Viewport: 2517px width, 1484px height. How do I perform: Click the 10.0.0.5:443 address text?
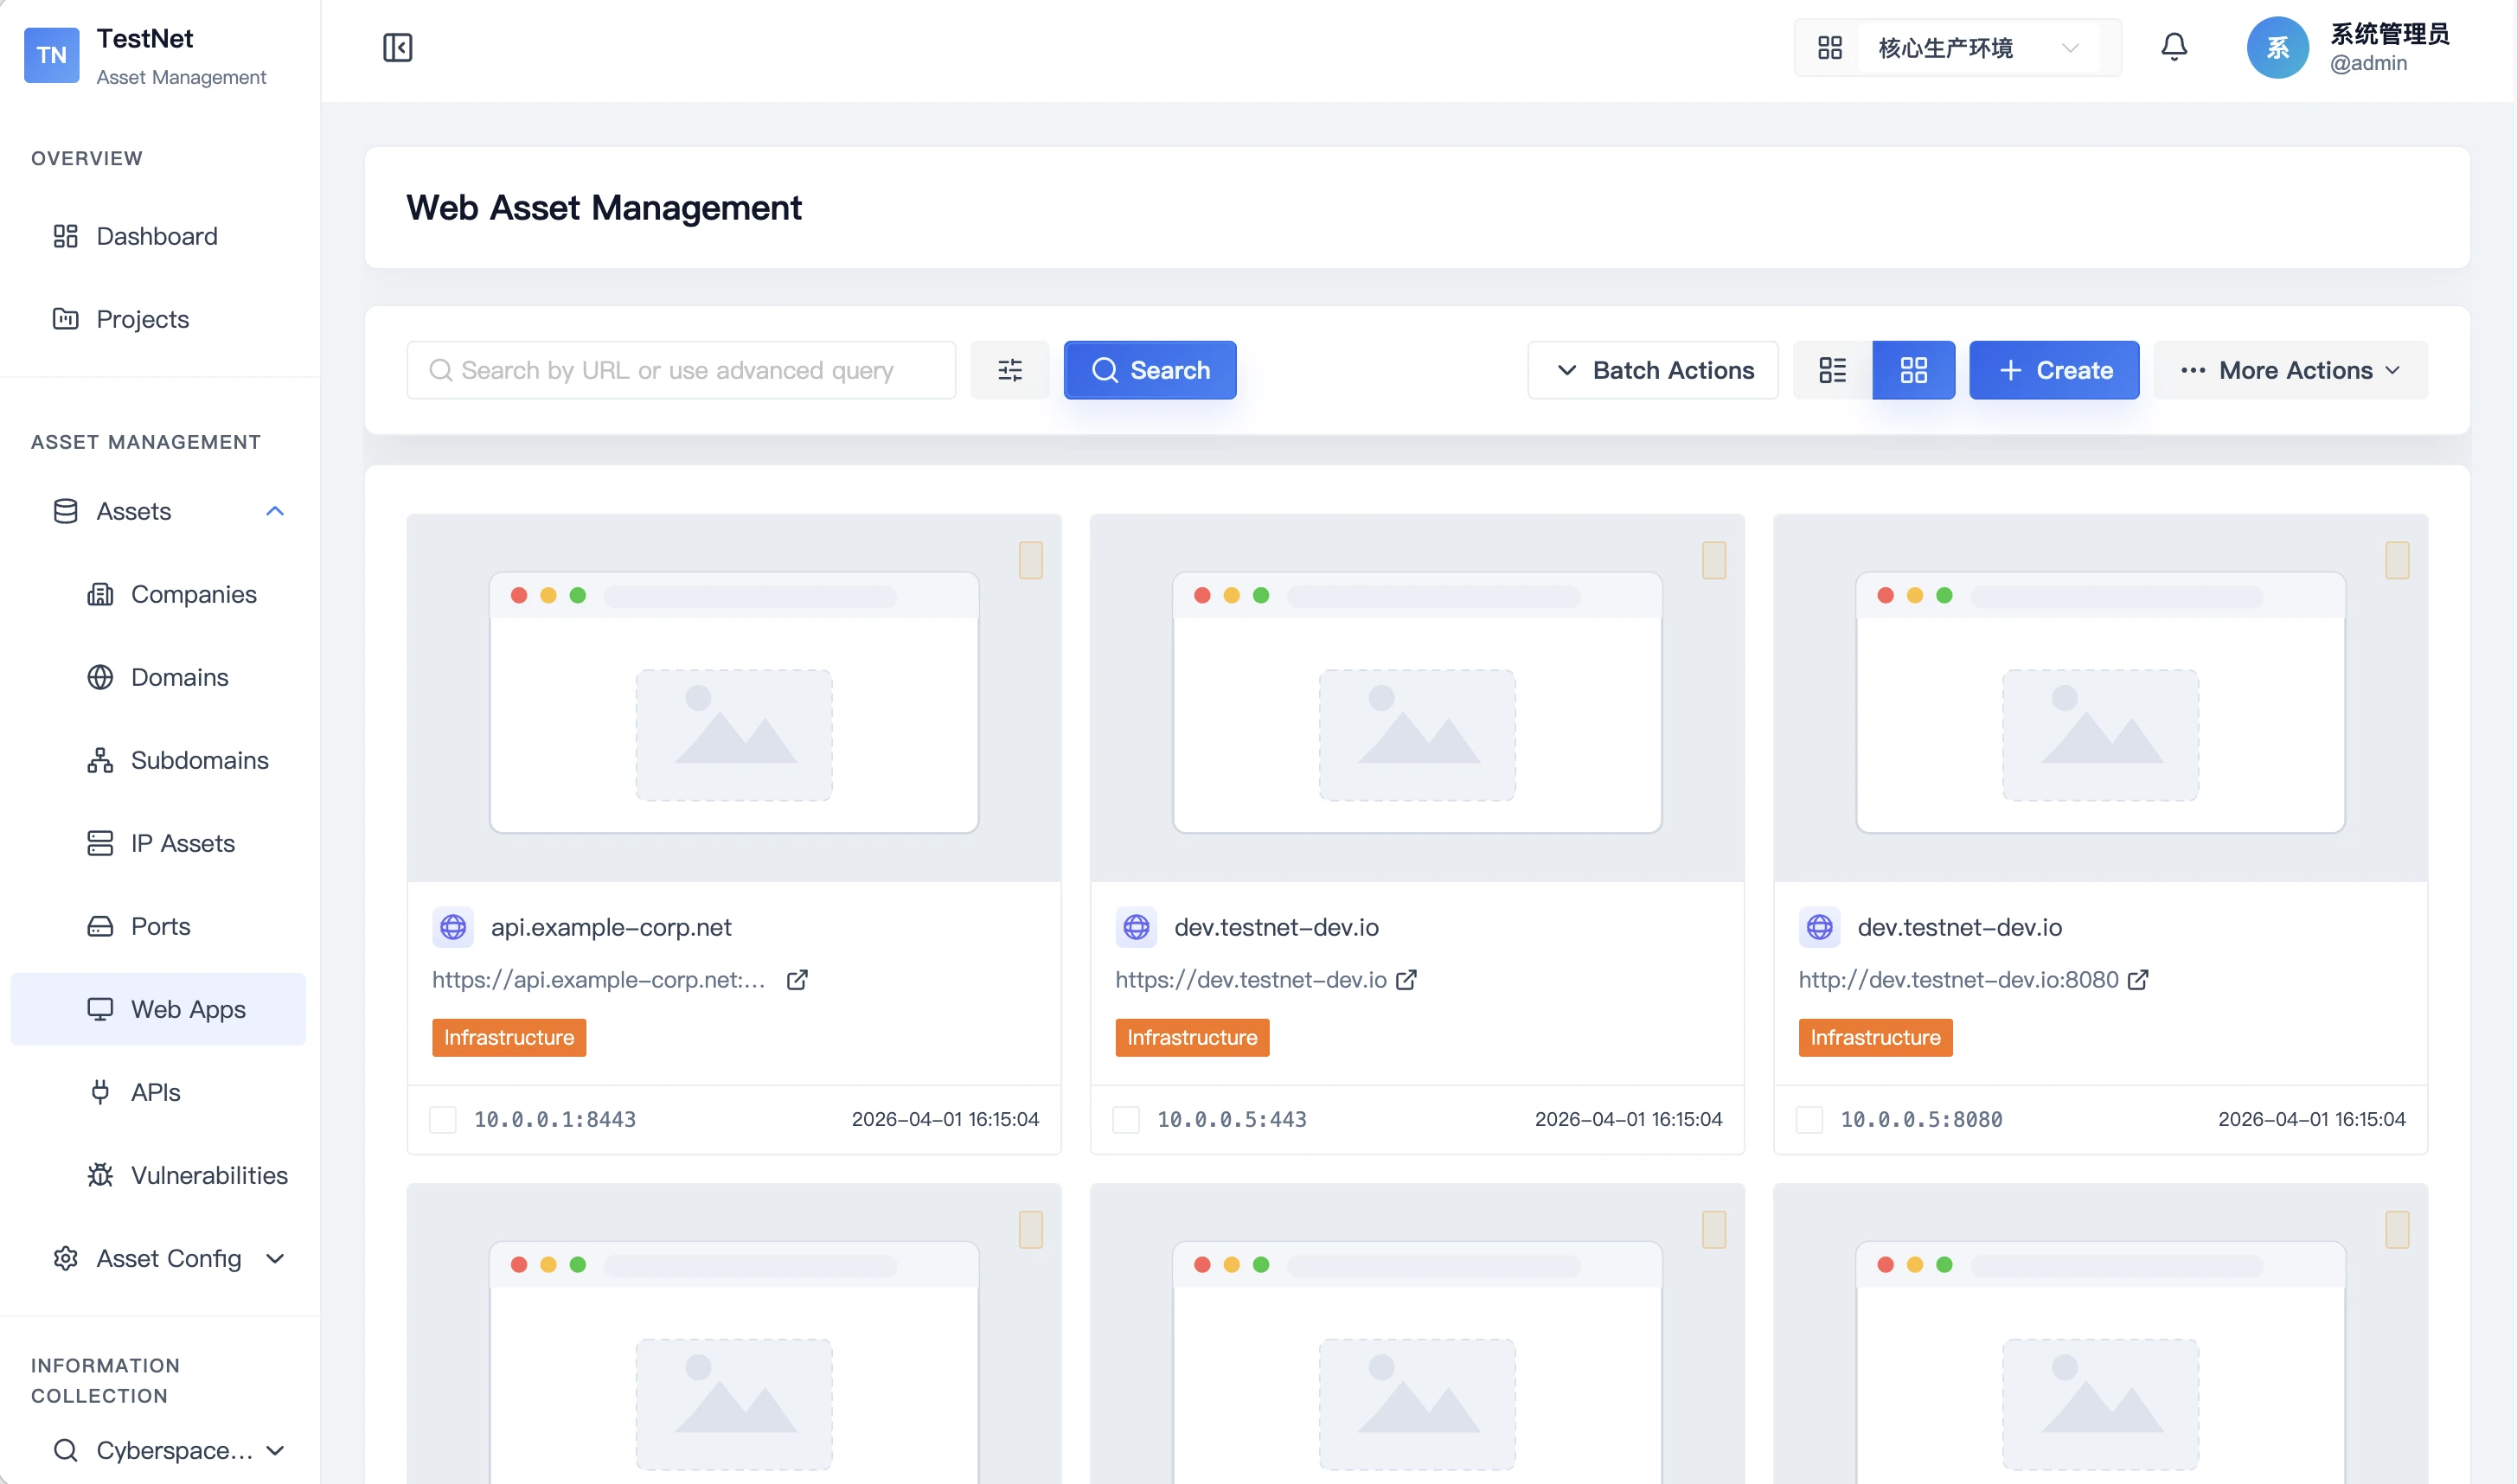coord(1232,1120)
